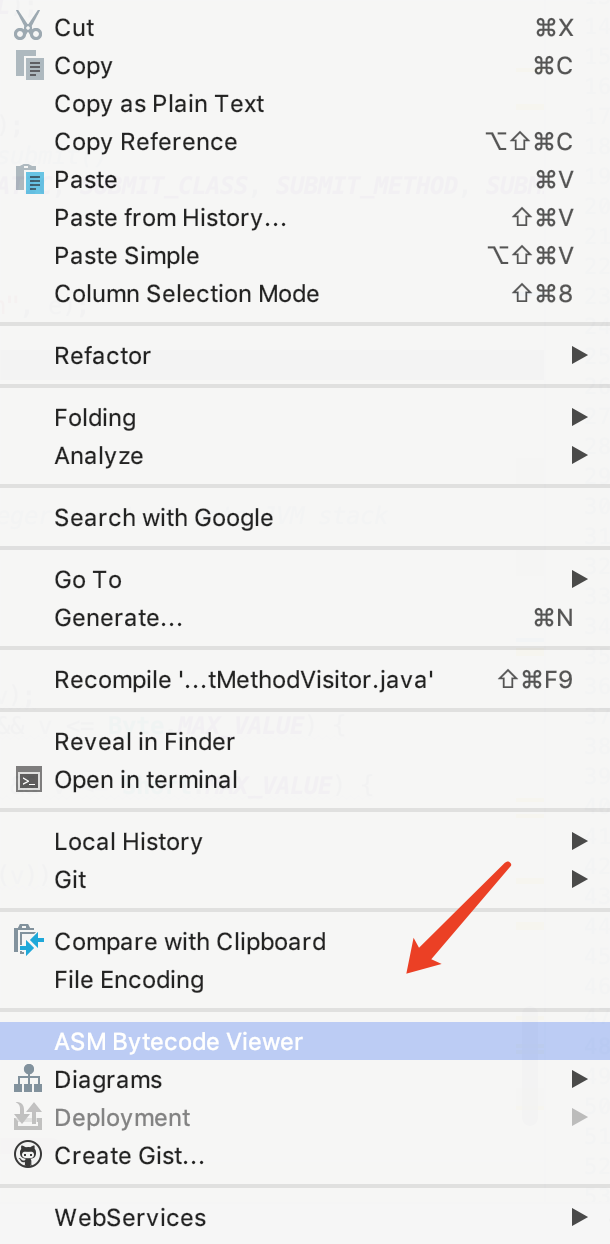Open the Git submenu arrow
This screenshot has height=1244, width=610.
pos(578,879)
